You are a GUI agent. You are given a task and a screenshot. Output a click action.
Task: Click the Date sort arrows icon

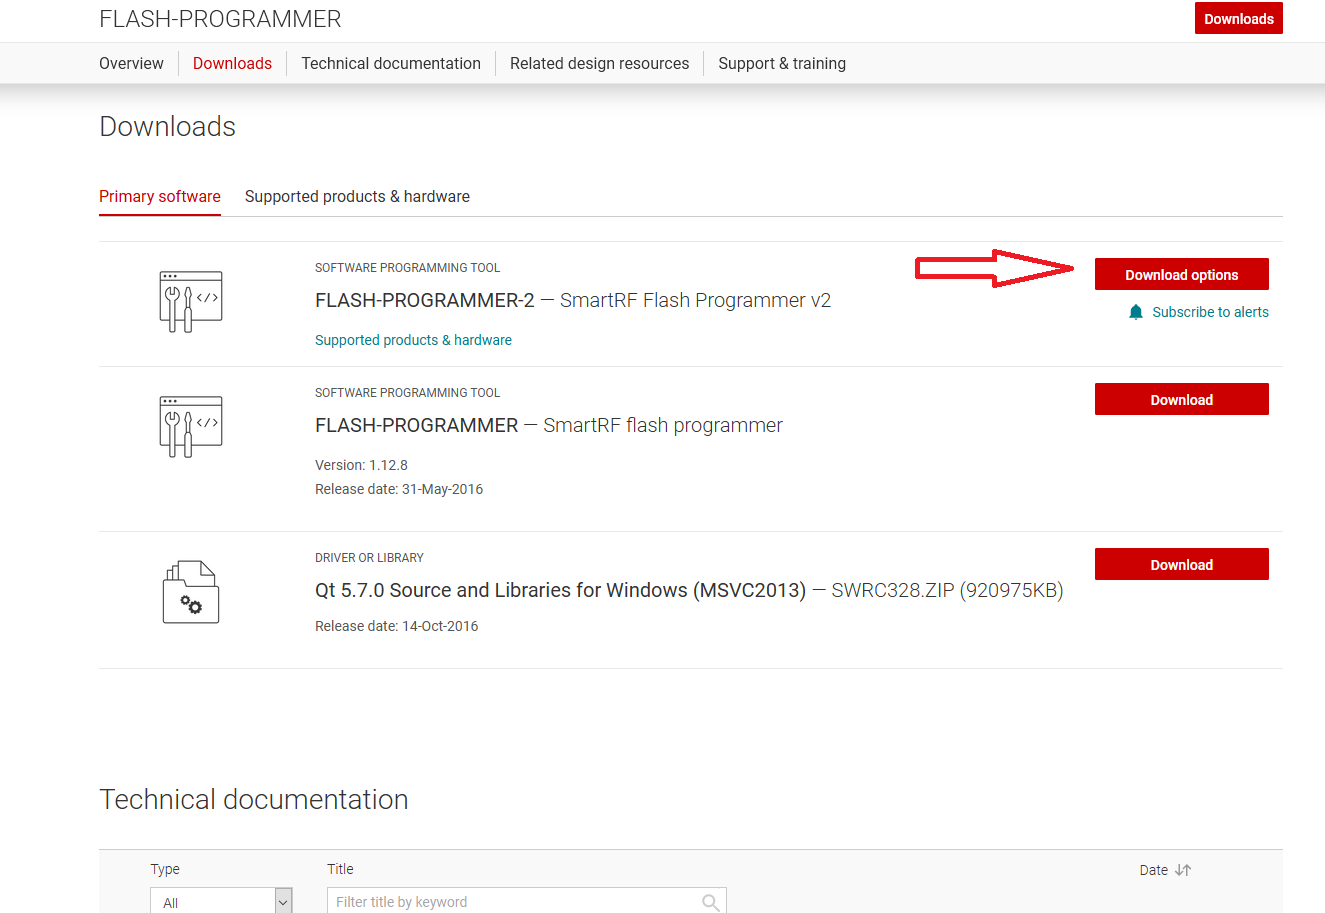[1183, 870]
